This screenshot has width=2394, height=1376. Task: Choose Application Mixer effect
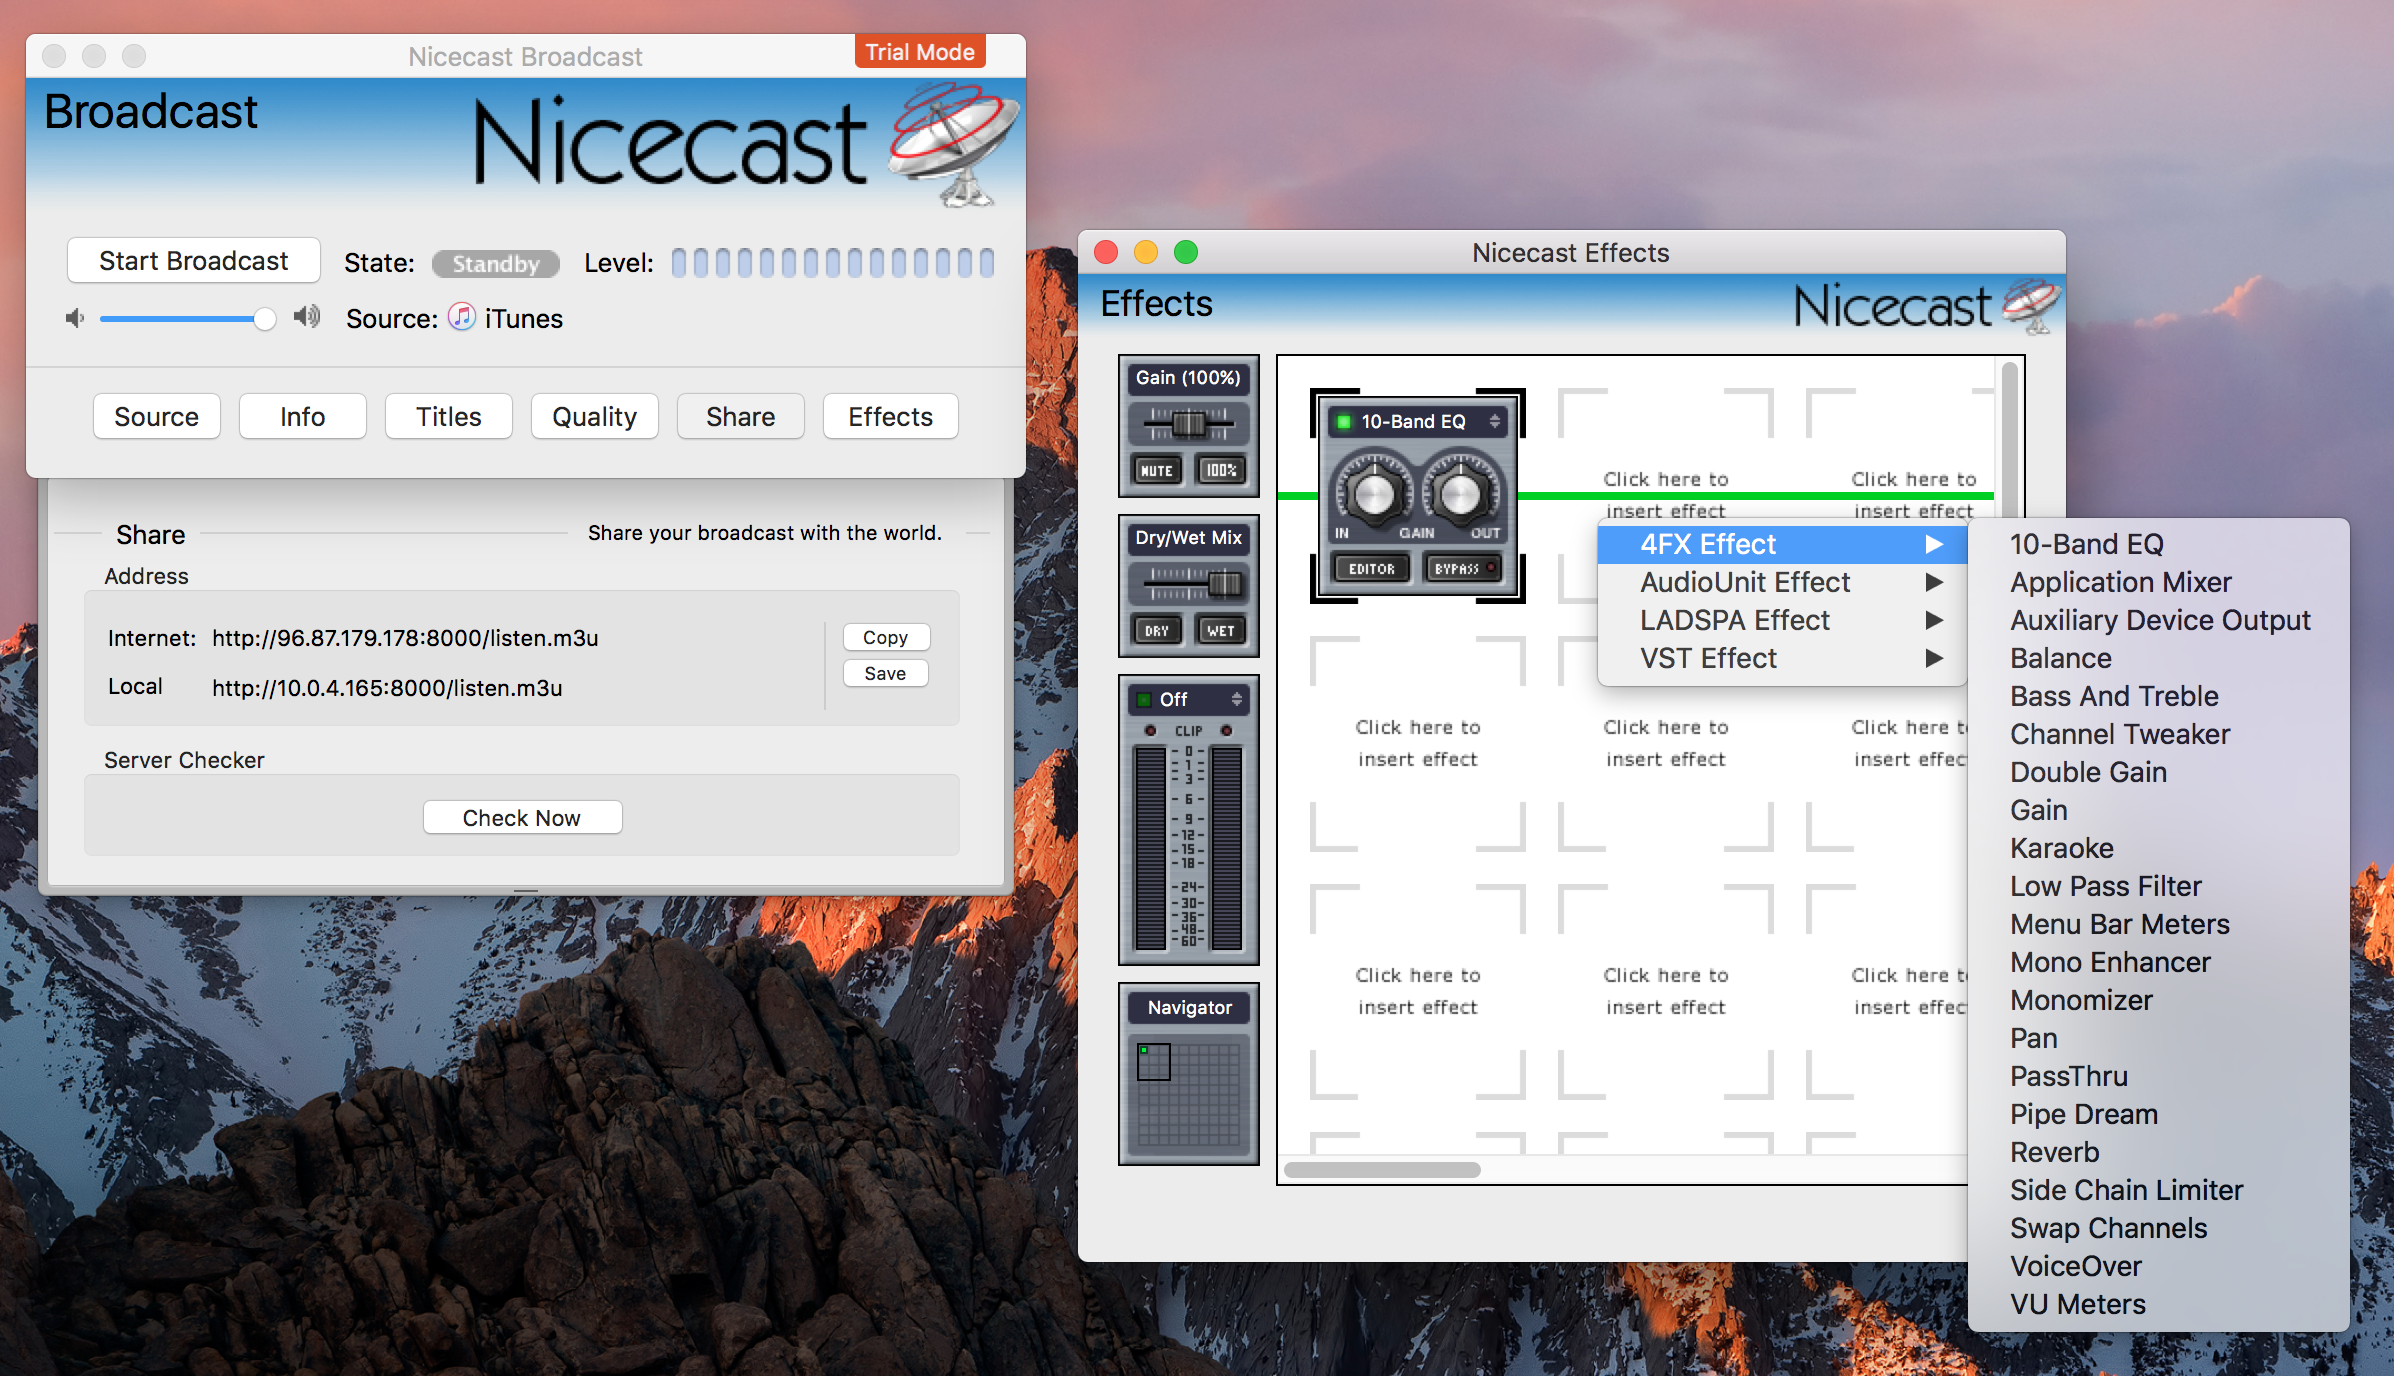click(x=2158, y=582)
